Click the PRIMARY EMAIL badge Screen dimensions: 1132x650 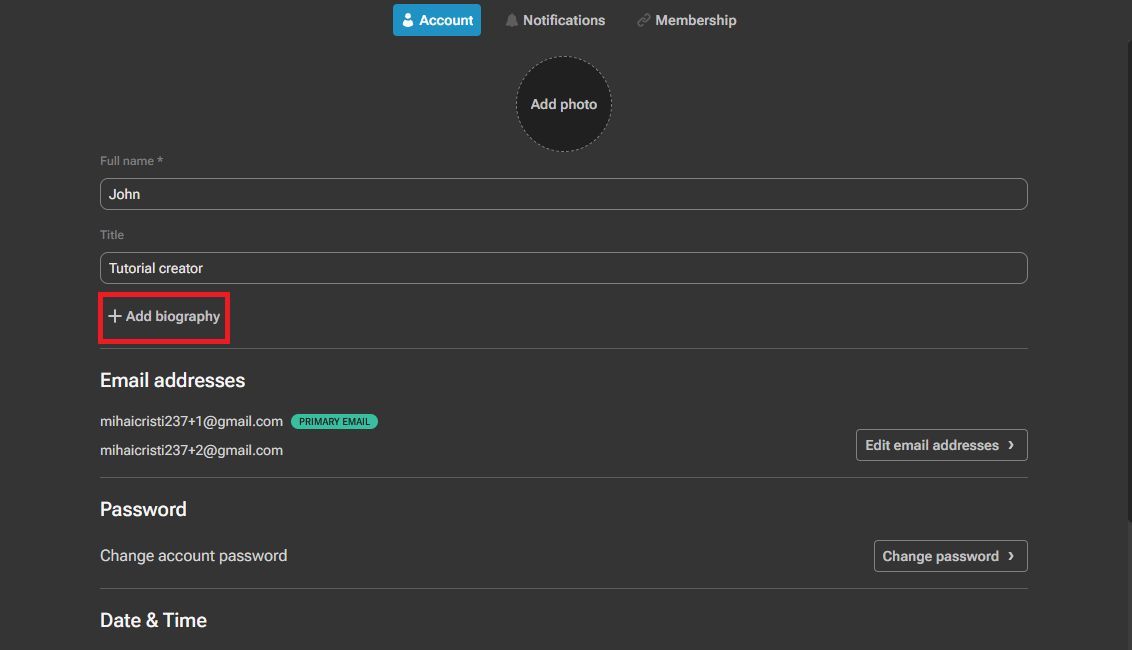coord(334,421)
